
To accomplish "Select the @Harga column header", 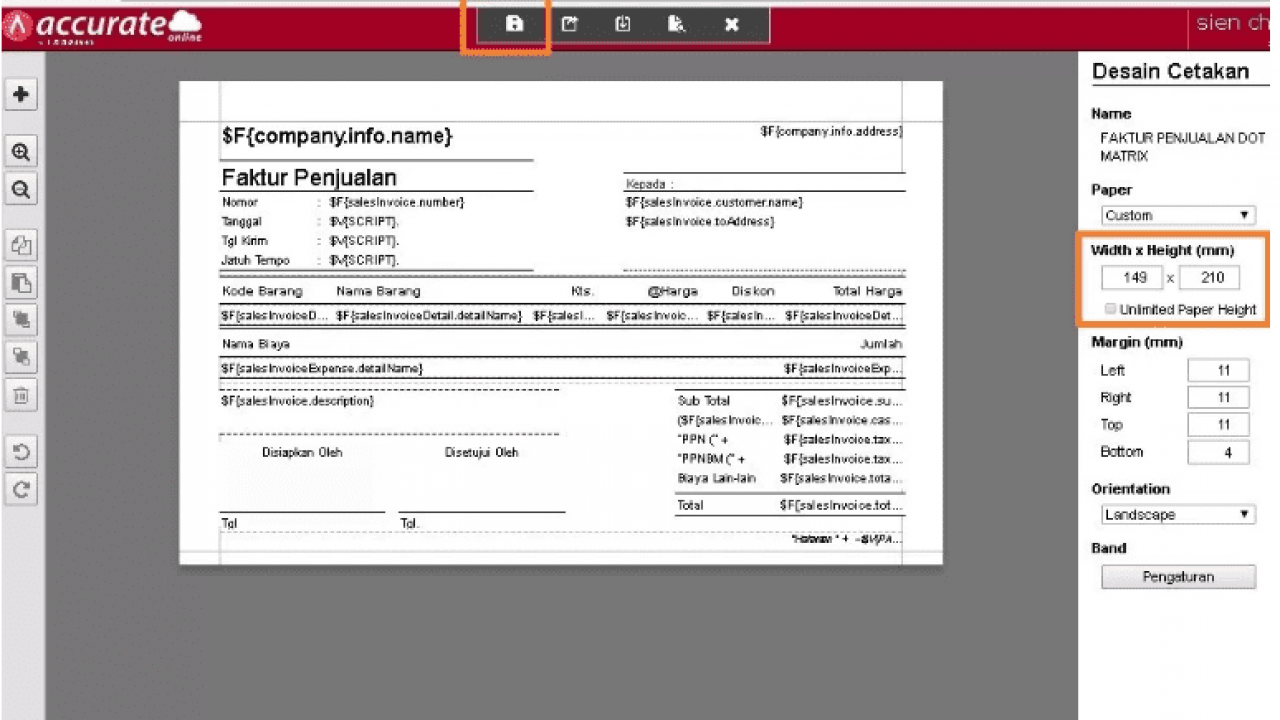I will [672, 291].
